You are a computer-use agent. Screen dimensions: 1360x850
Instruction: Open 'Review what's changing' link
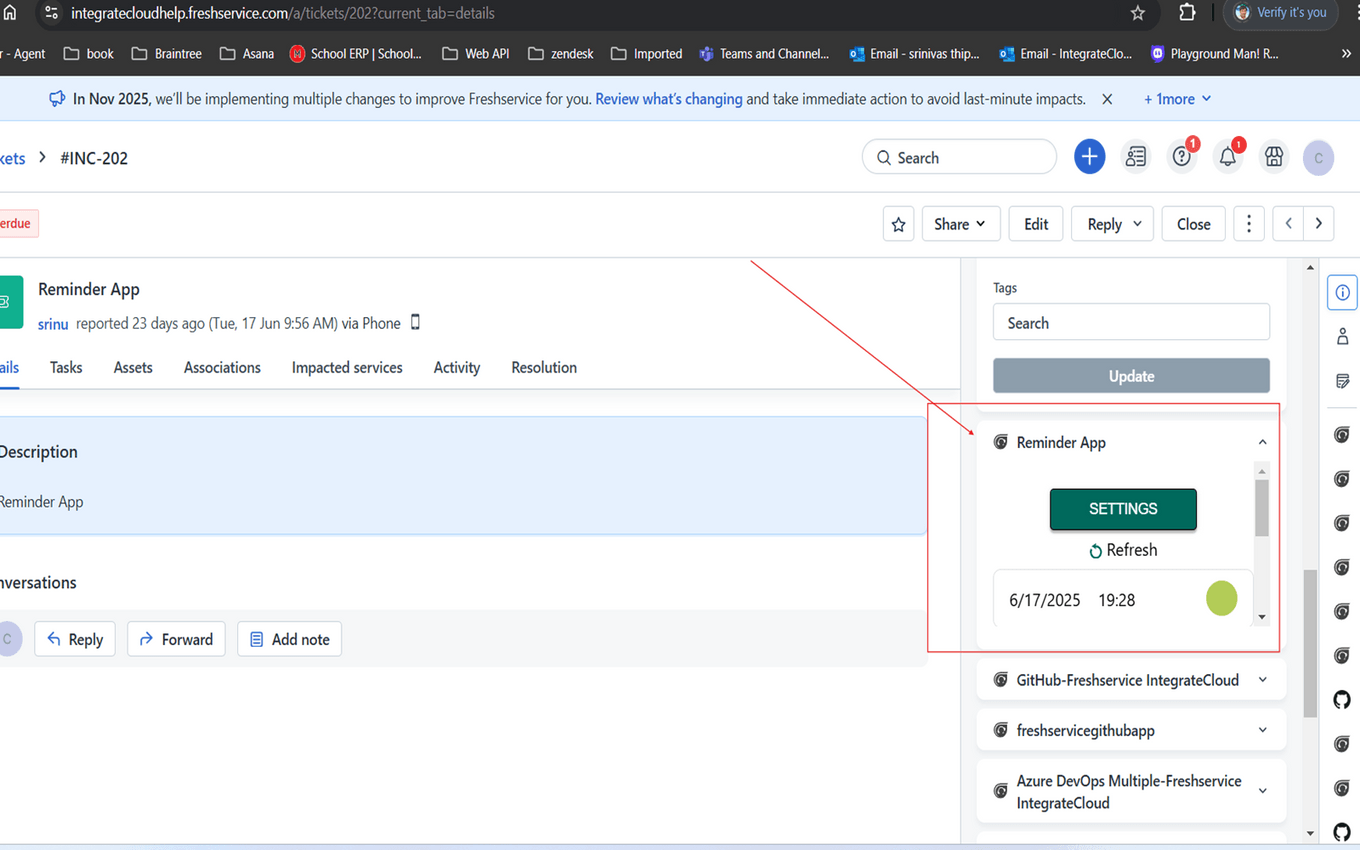(x=669, y=99)
